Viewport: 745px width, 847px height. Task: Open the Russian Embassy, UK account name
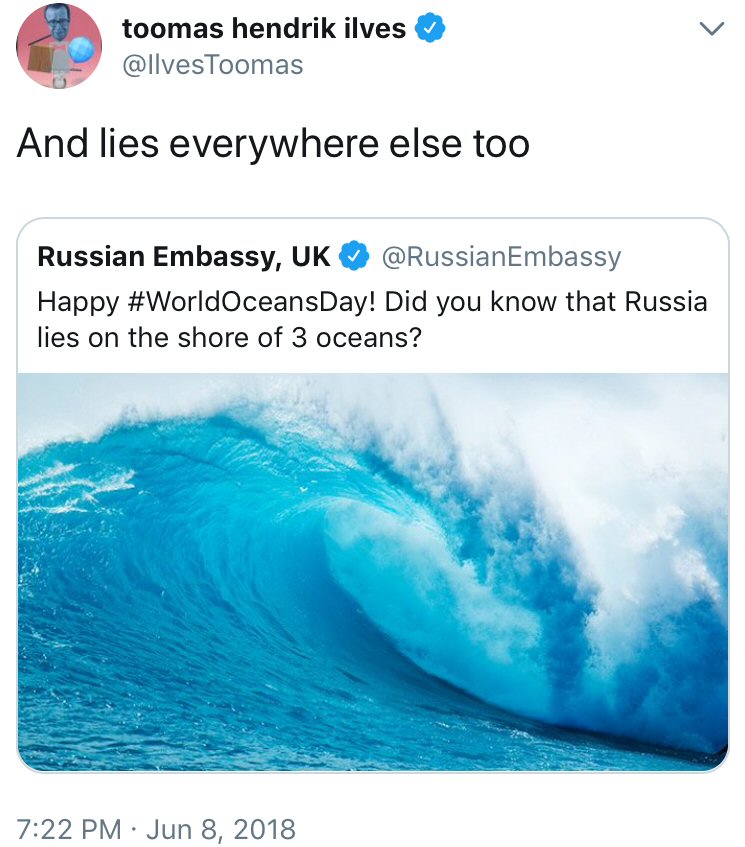pos(183,257)
